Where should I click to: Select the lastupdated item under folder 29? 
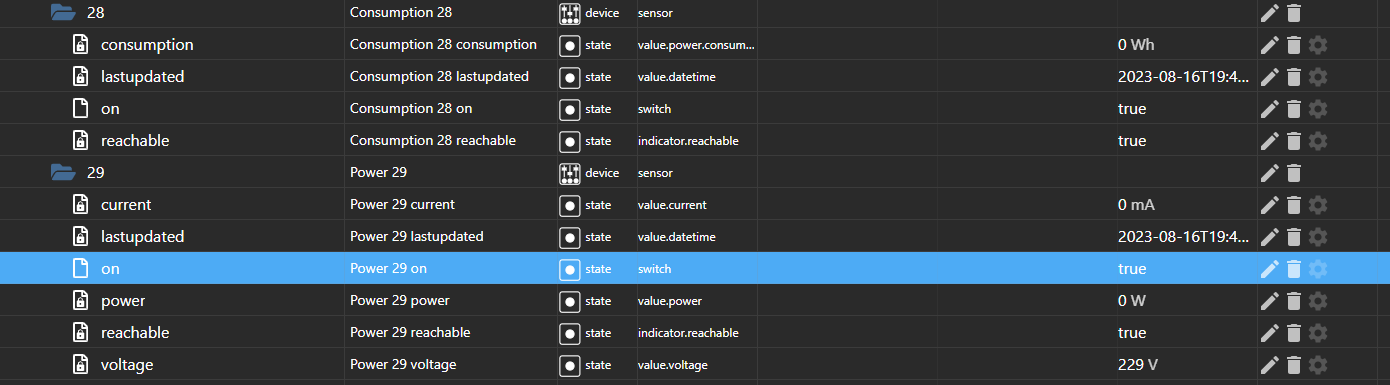point(142,237)
